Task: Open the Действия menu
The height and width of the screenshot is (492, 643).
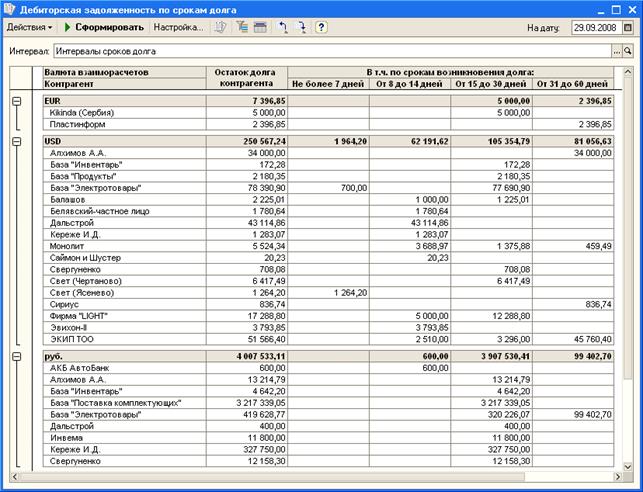Action: (29, 27)
